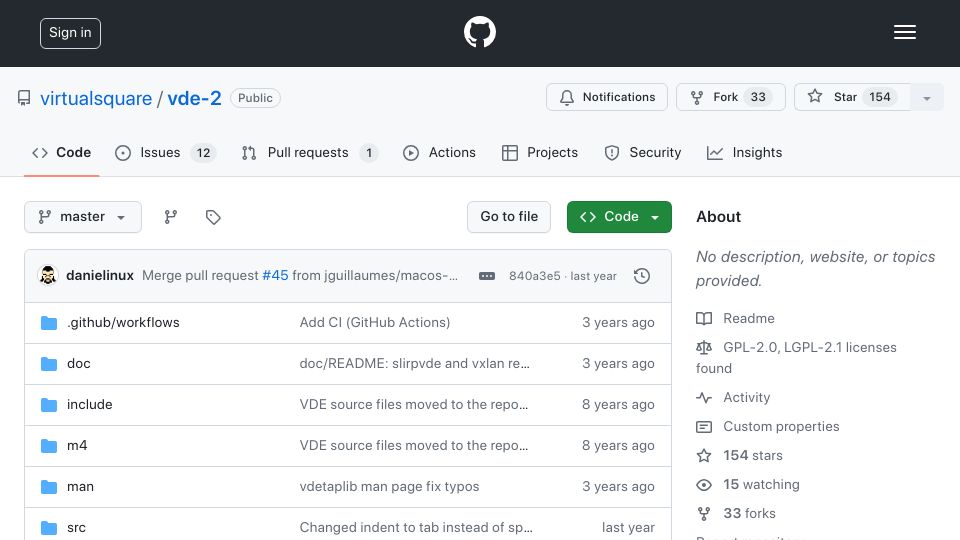Screen dimensions: 960x540
Task: Click the Public visibility label
Action: pyautogui.click(x=255, y=98)
